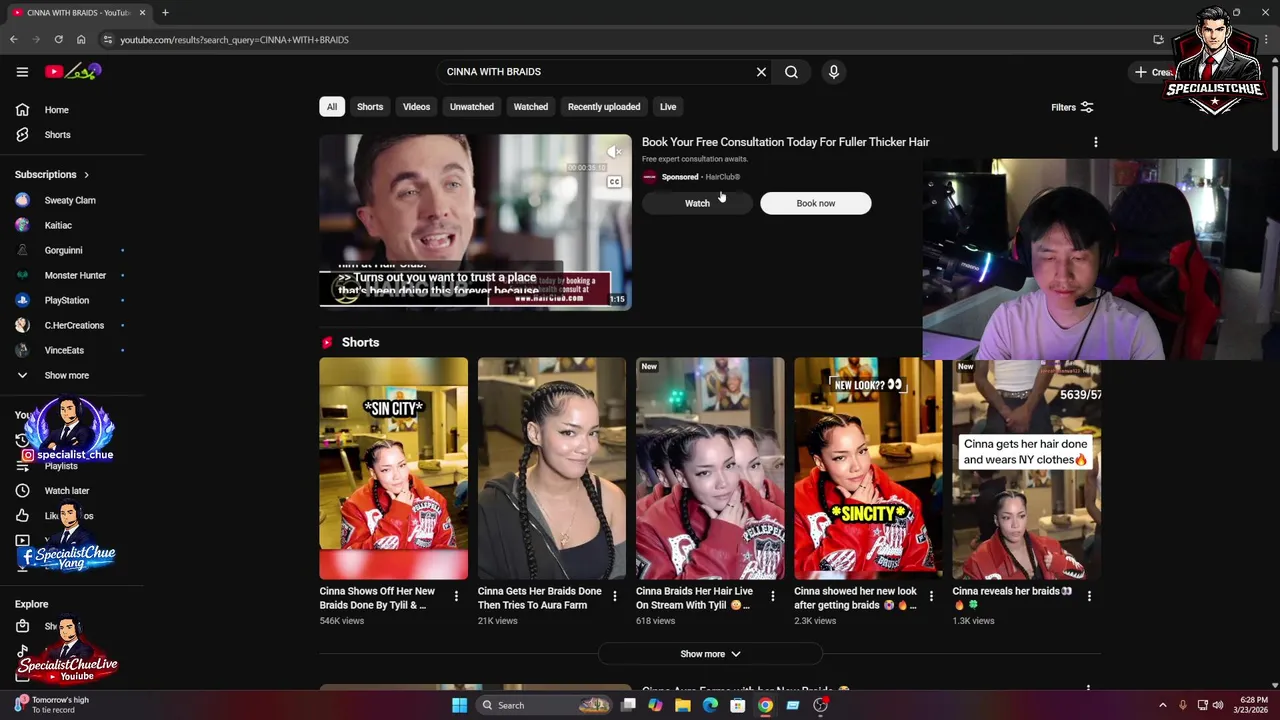Open the HairClub sponsored ad title
The height and width of the screenshot is (720, 1280).
pyautogui.click(x=785, y=142)
